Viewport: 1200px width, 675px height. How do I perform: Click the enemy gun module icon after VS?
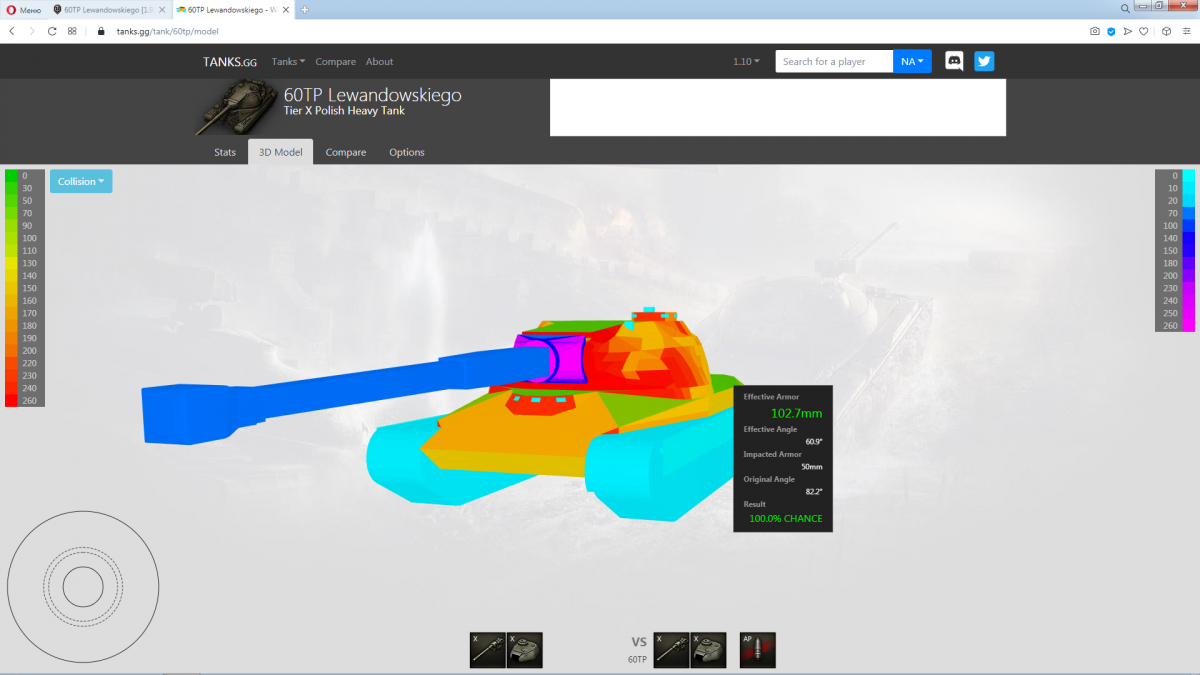point(671,650)
